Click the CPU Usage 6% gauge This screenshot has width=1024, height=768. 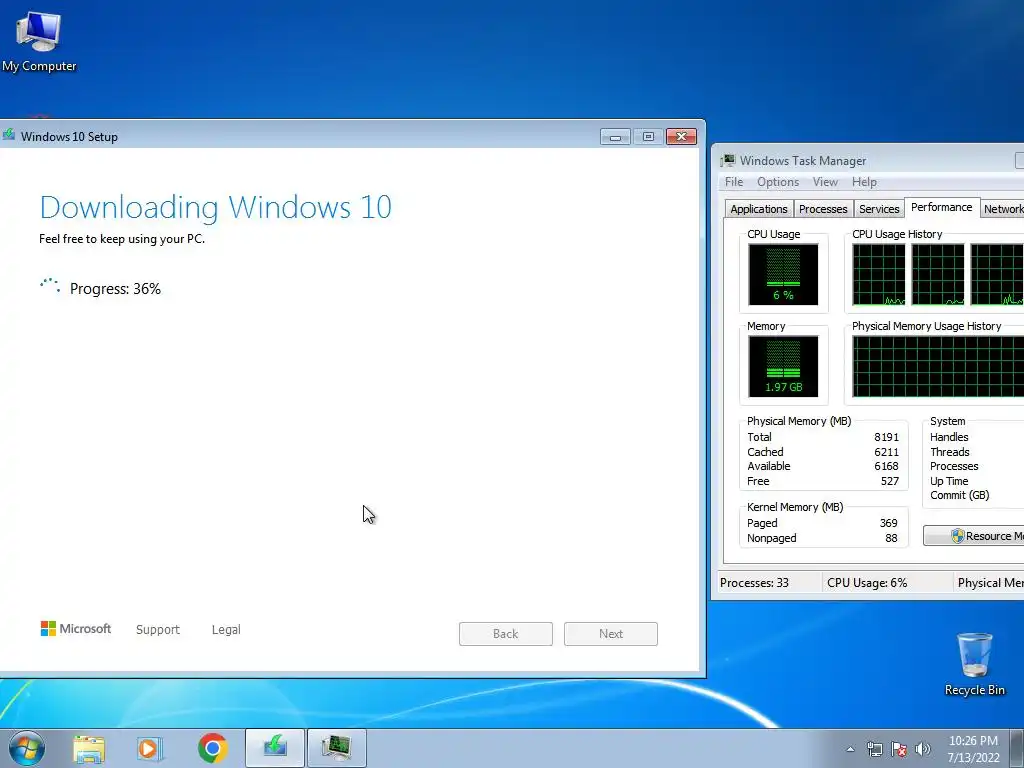[783, 274]
